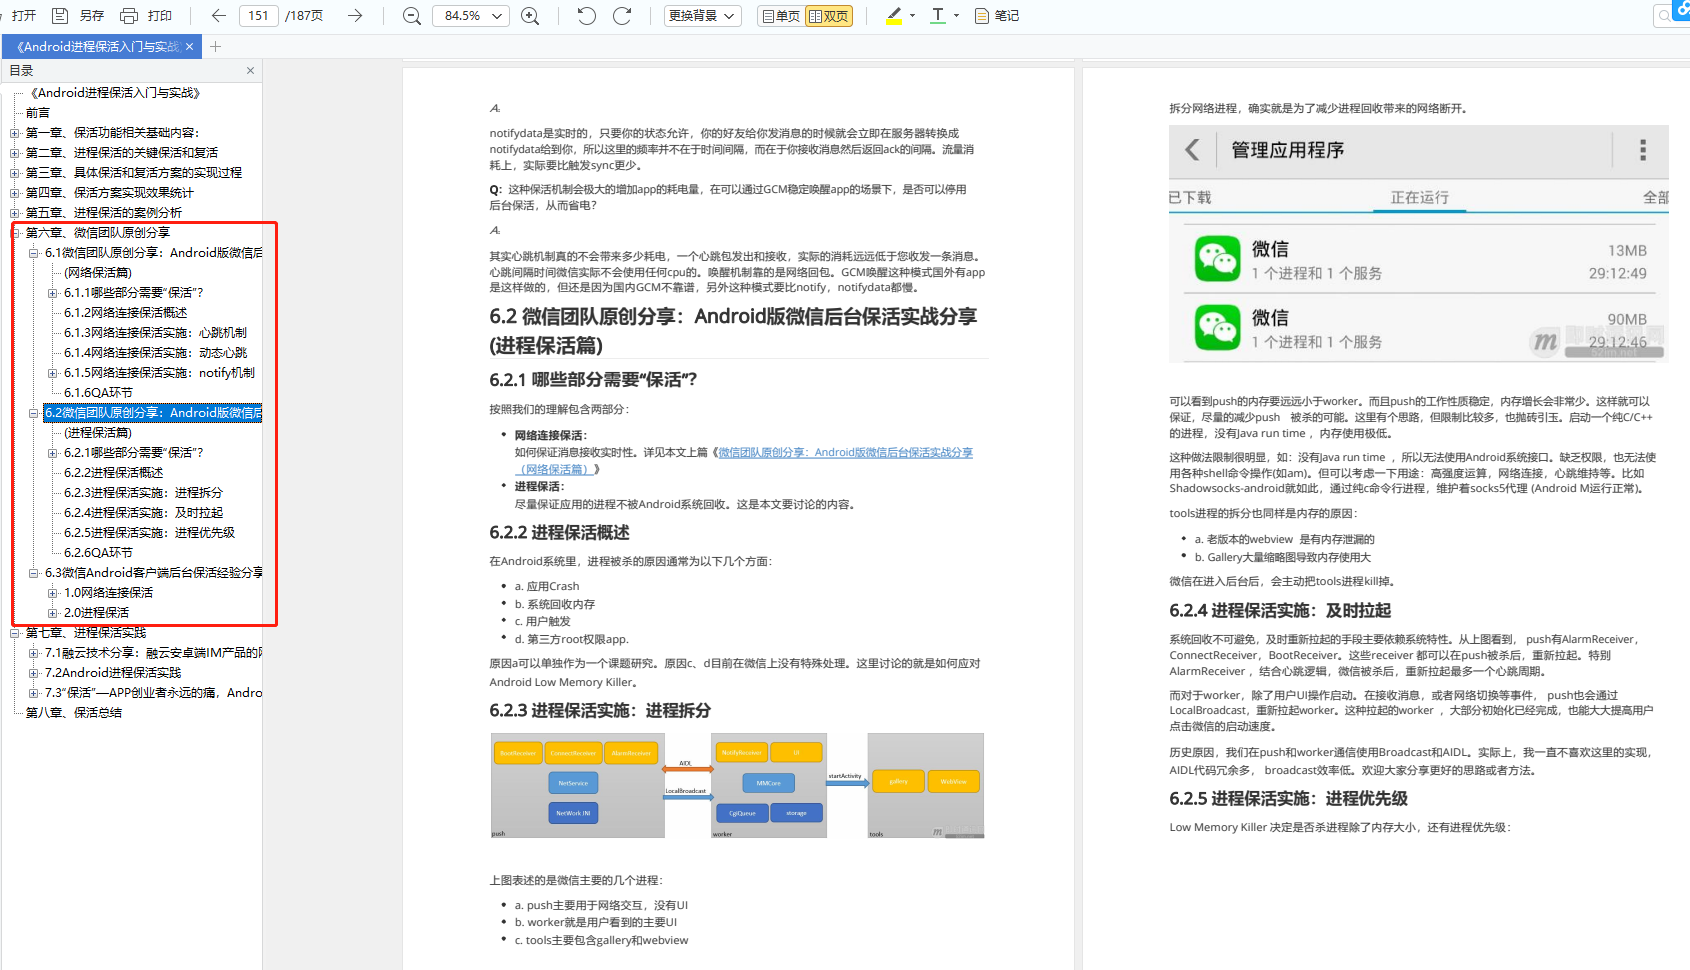Collapse the 6.1微信团队原创分享 node
Image resolution: width=1690 pixels, height=970 pixels.
tap(34, 253)
